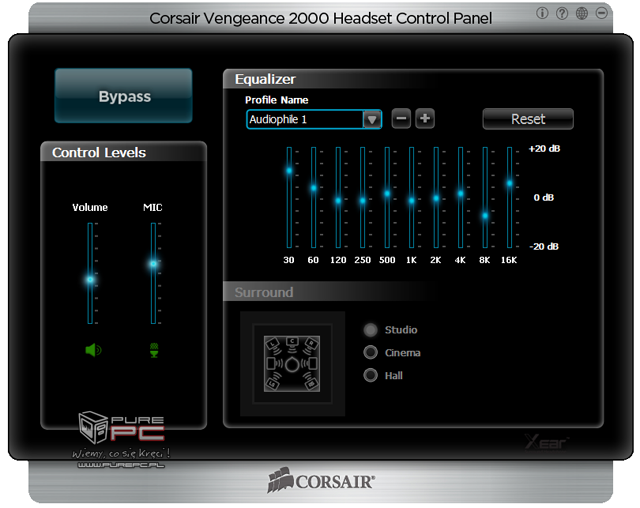
Task: Click the 16K equalizer slider handle
Action: 509,183
